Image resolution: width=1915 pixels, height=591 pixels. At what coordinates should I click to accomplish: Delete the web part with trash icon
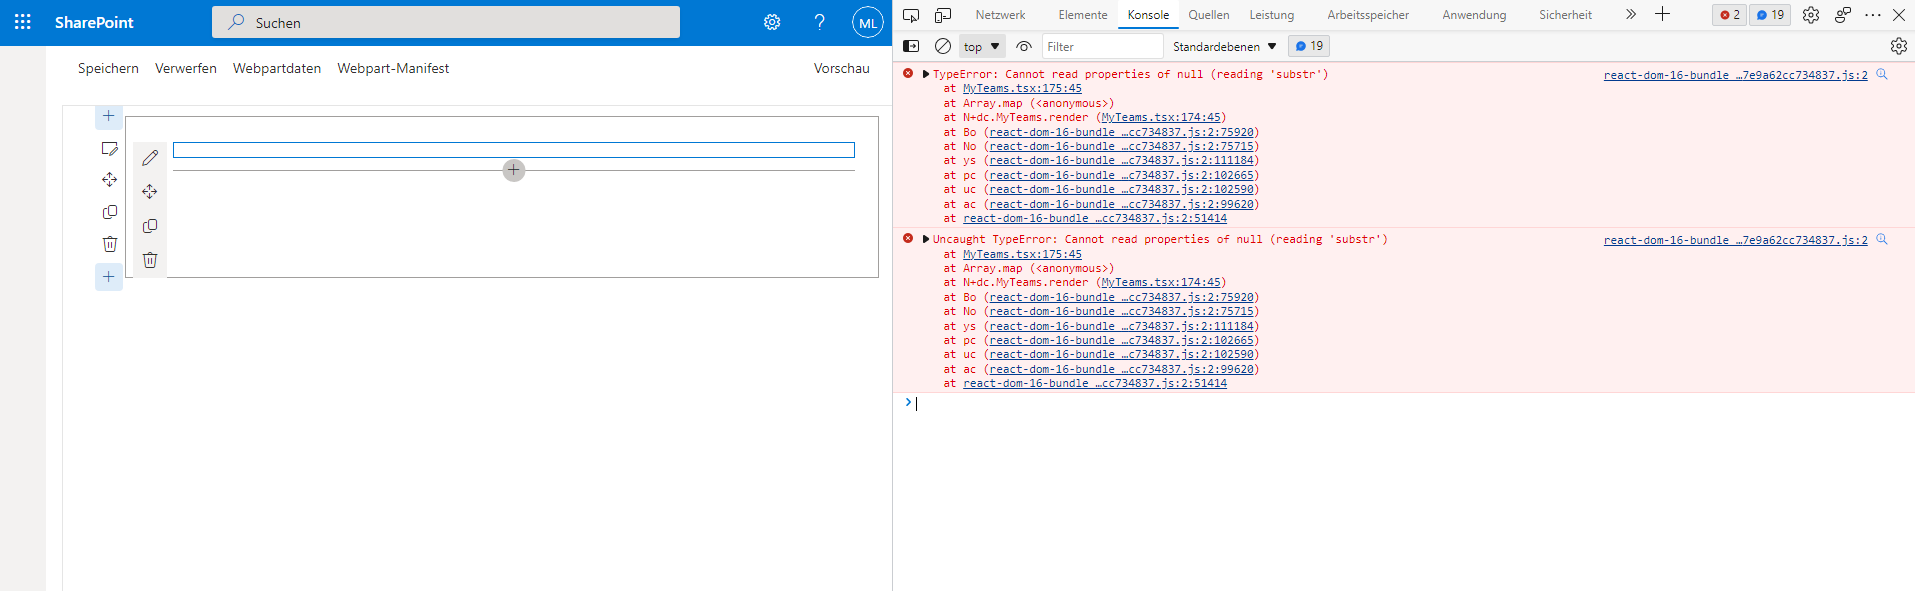point(150,260)
